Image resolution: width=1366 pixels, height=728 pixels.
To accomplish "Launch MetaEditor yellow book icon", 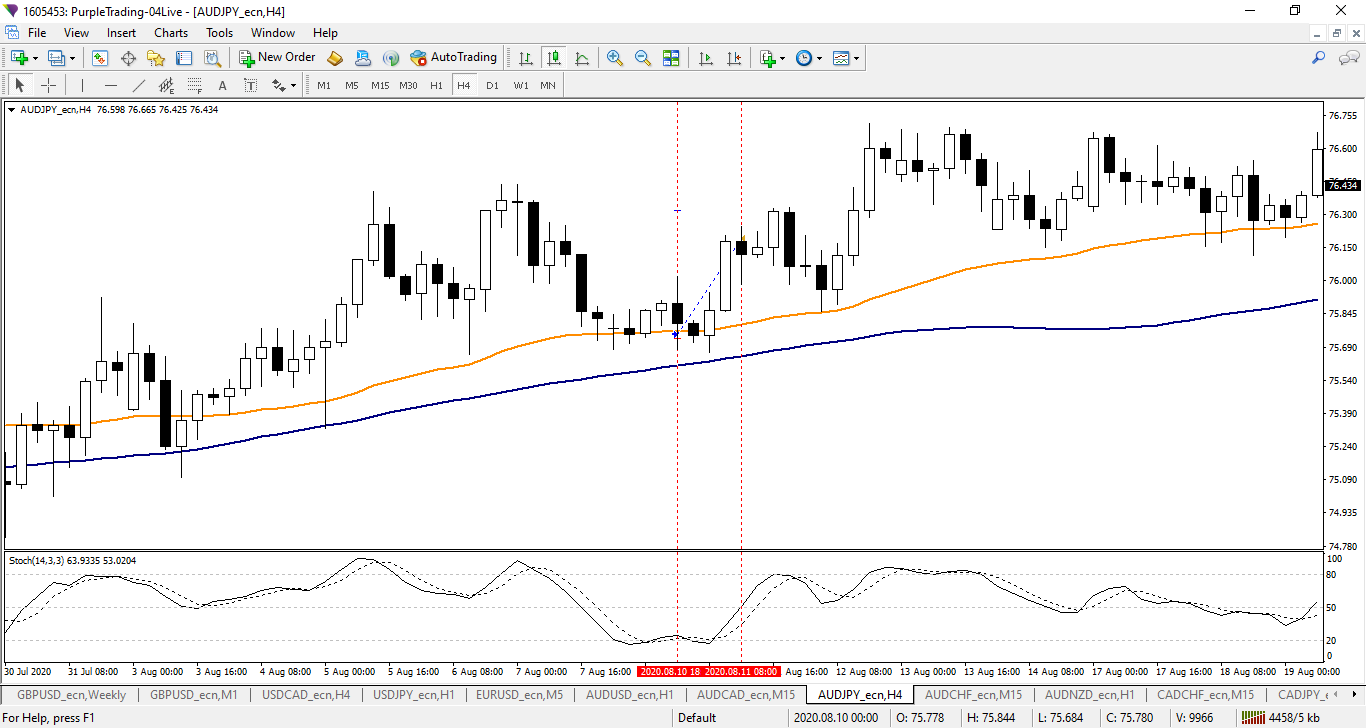I will coord(335,58).
